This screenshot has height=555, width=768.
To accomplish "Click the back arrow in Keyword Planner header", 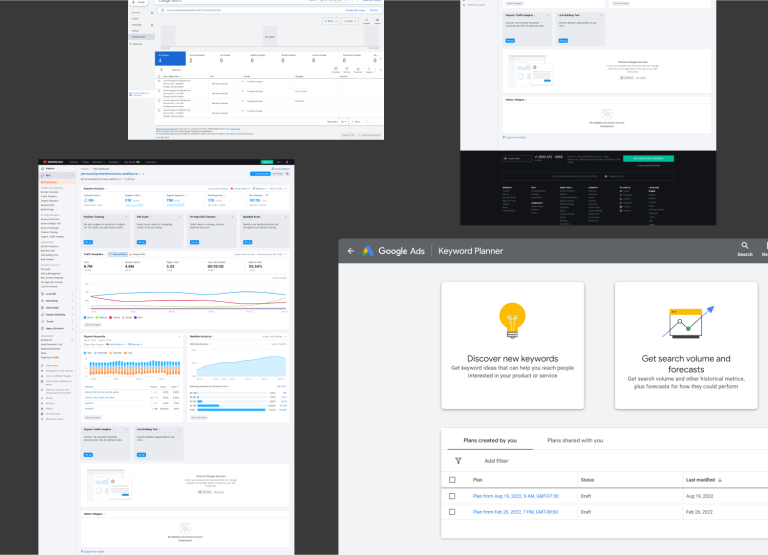I will coord(351,251).
